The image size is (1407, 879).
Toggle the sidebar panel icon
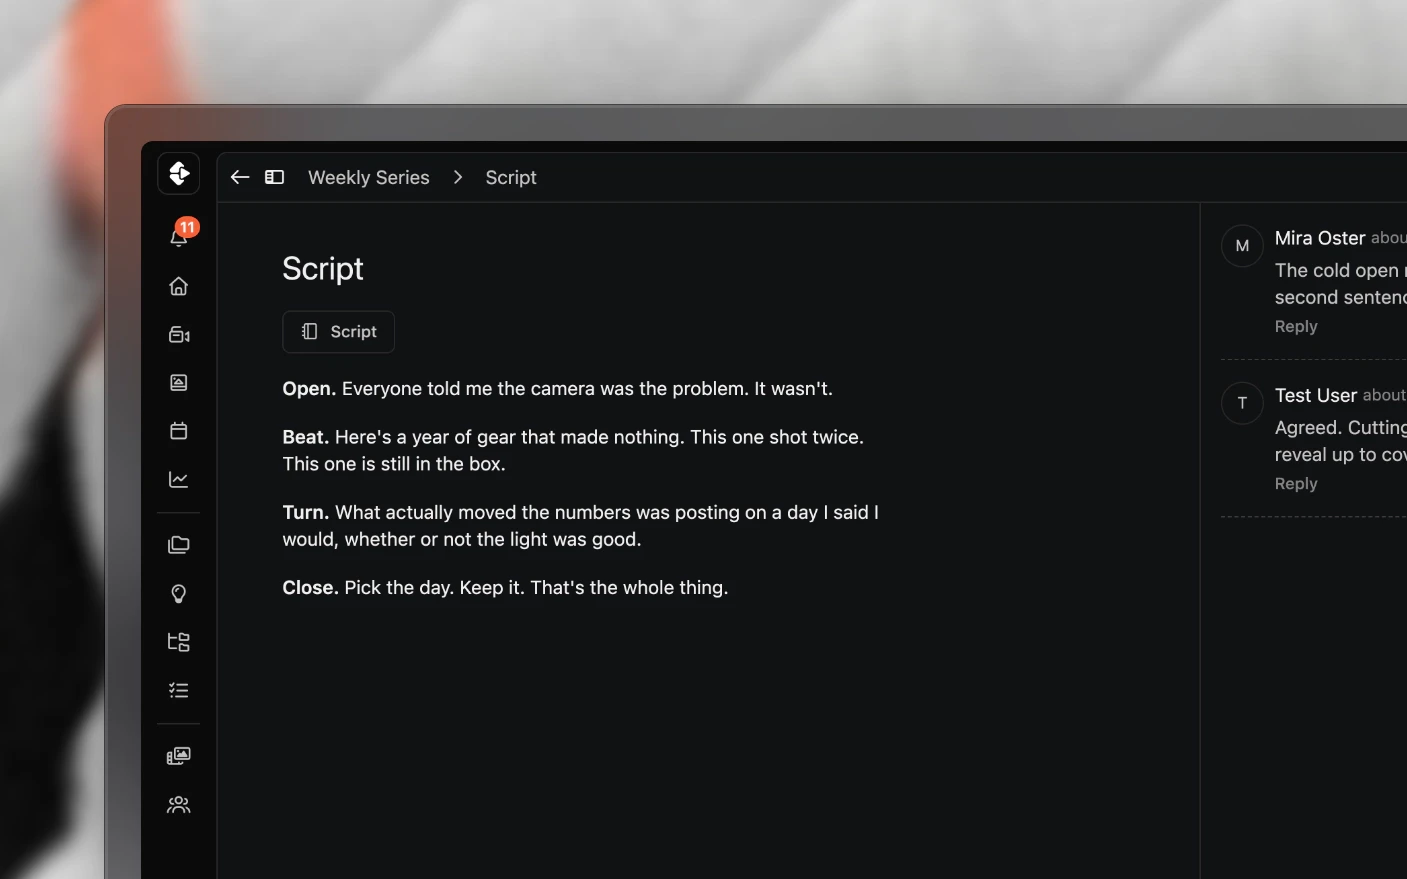[x=274, y=177]
